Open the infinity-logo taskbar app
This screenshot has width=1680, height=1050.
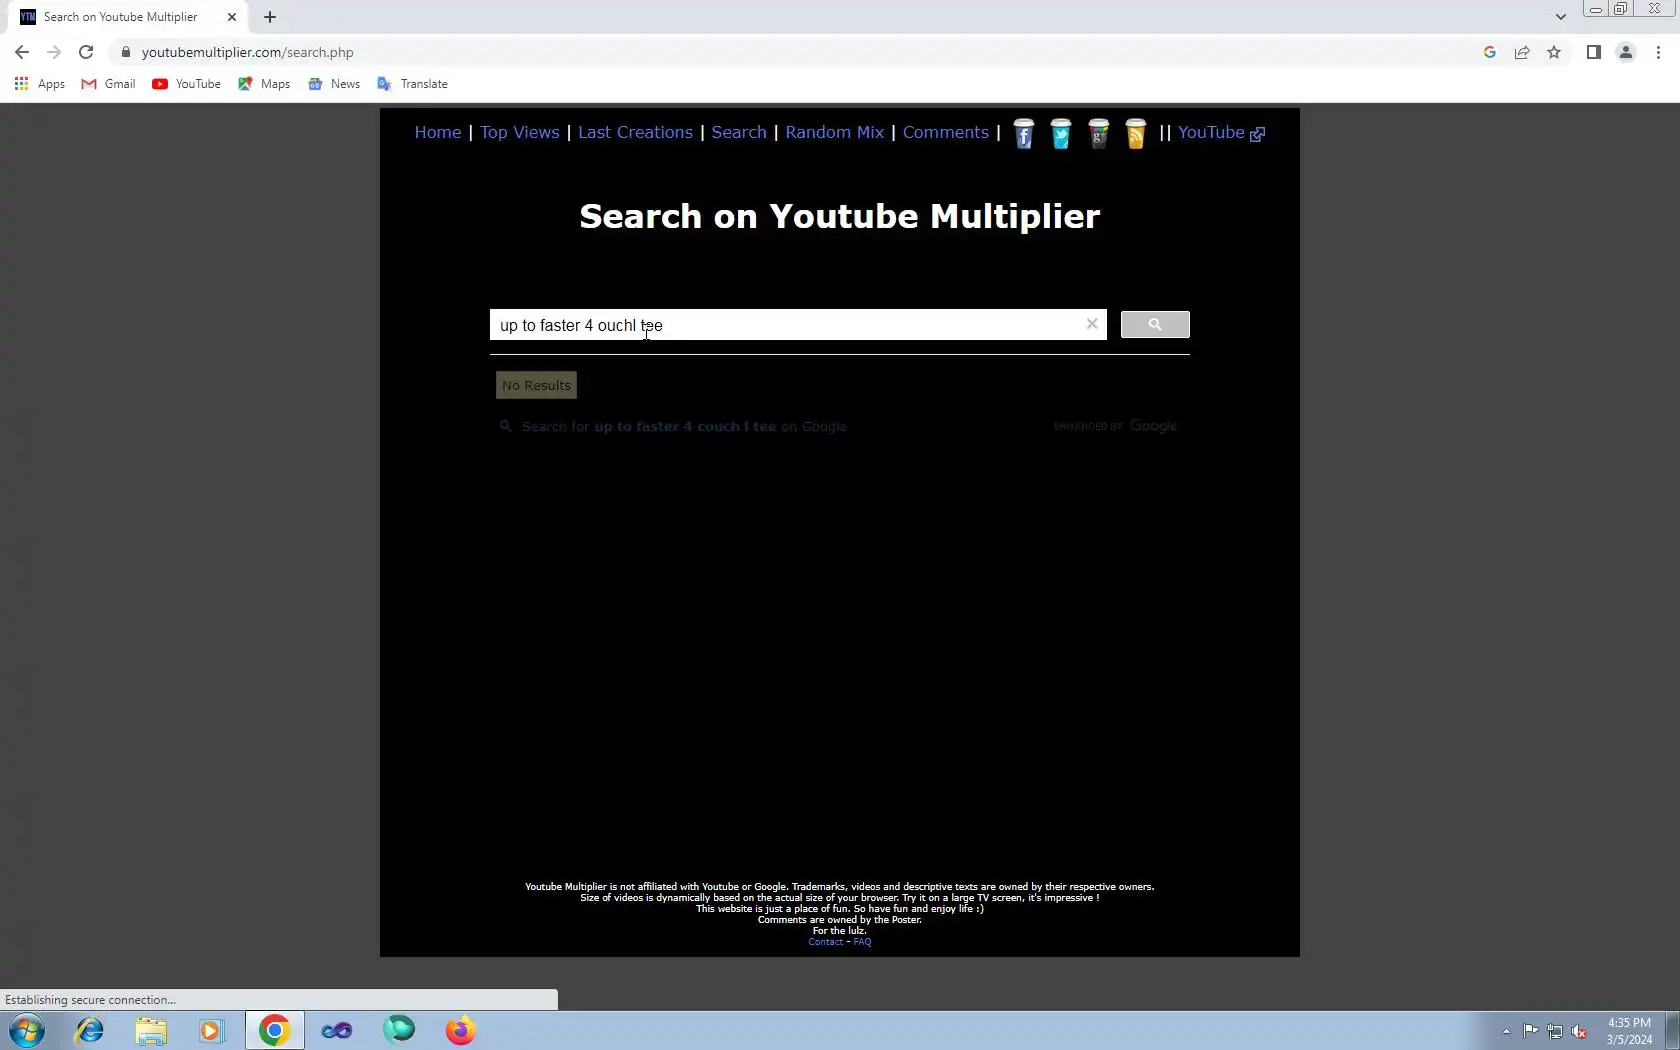pos(337,1030)
